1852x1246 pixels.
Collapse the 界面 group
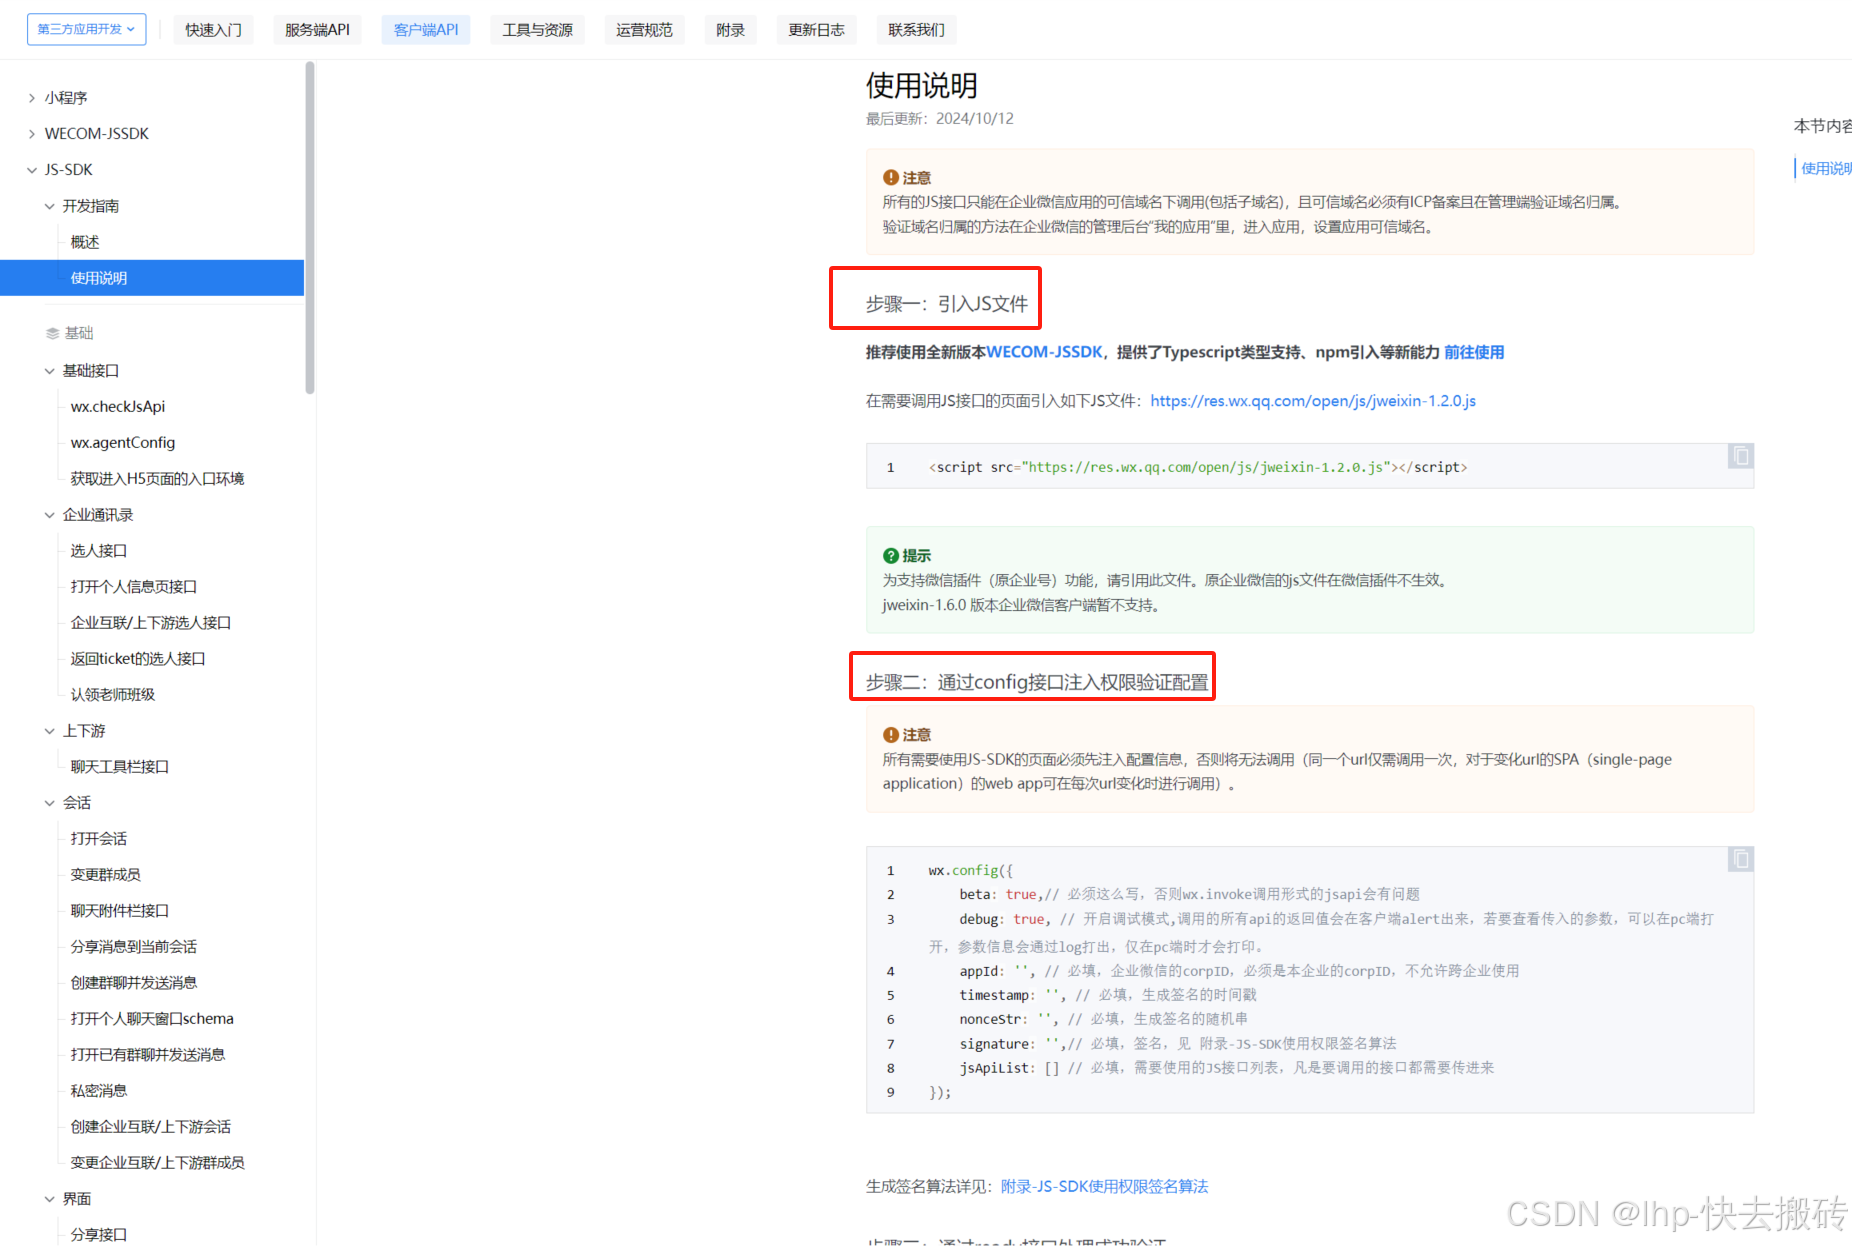tap(50, 1199)
